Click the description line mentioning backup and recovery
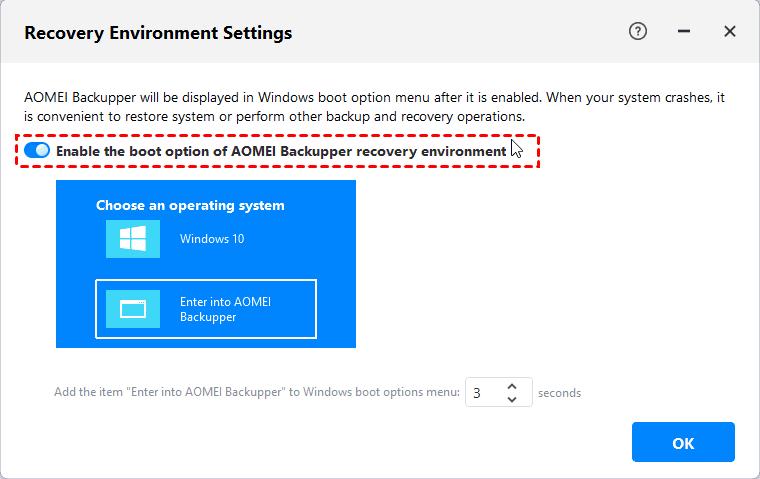This screenshot has height=479, width=760. point(274,116)
